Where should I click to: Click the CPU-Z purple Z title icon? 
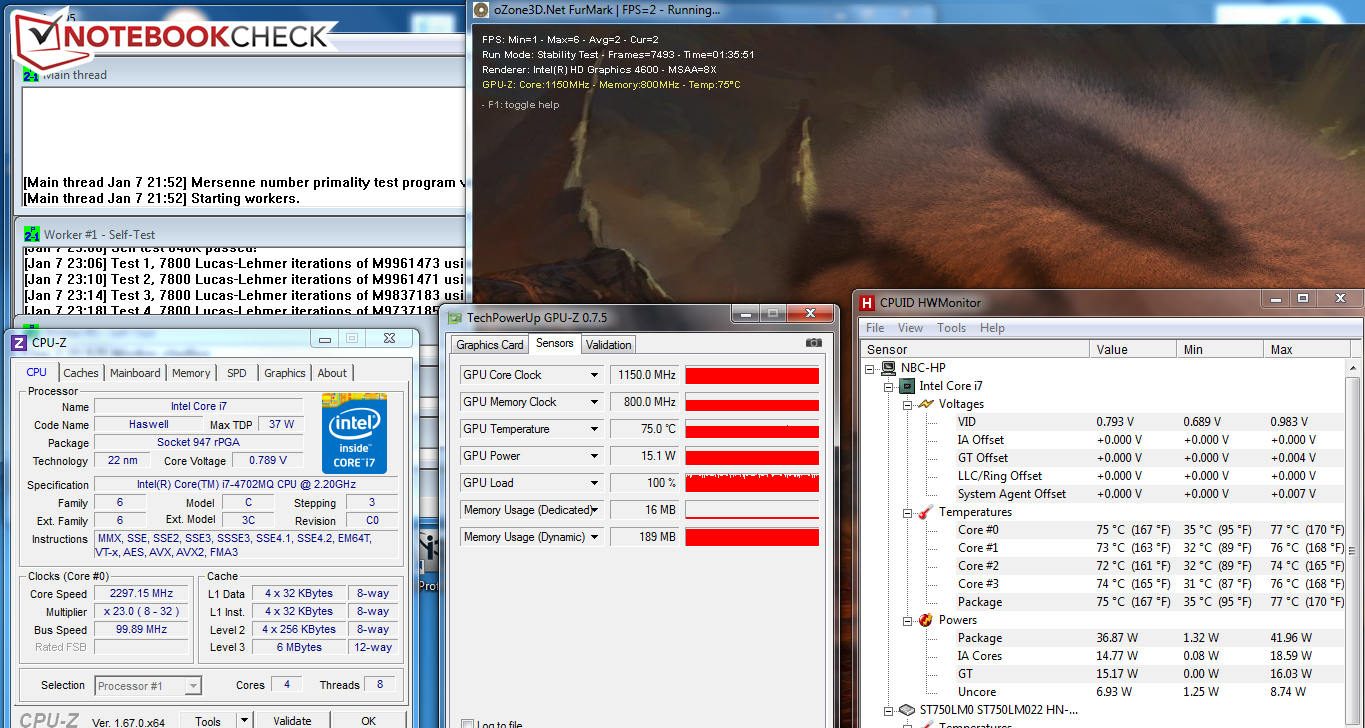[x=19, y=343]
